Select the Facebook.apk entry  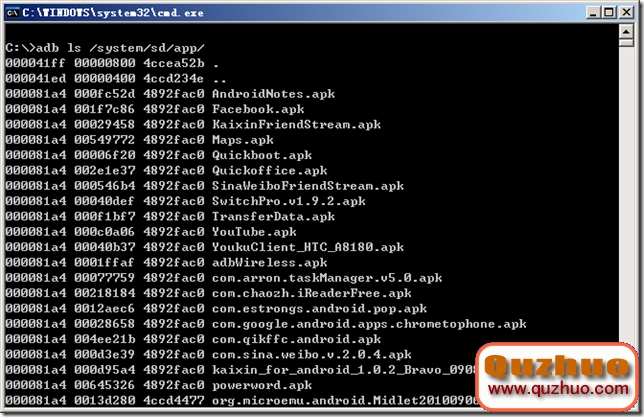[x=258, y=109]
